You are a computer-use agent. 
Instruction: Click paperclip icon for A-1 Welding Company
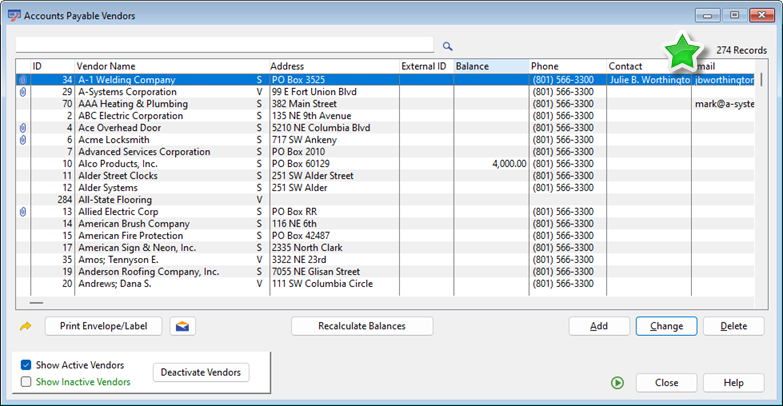pos(23,80)
